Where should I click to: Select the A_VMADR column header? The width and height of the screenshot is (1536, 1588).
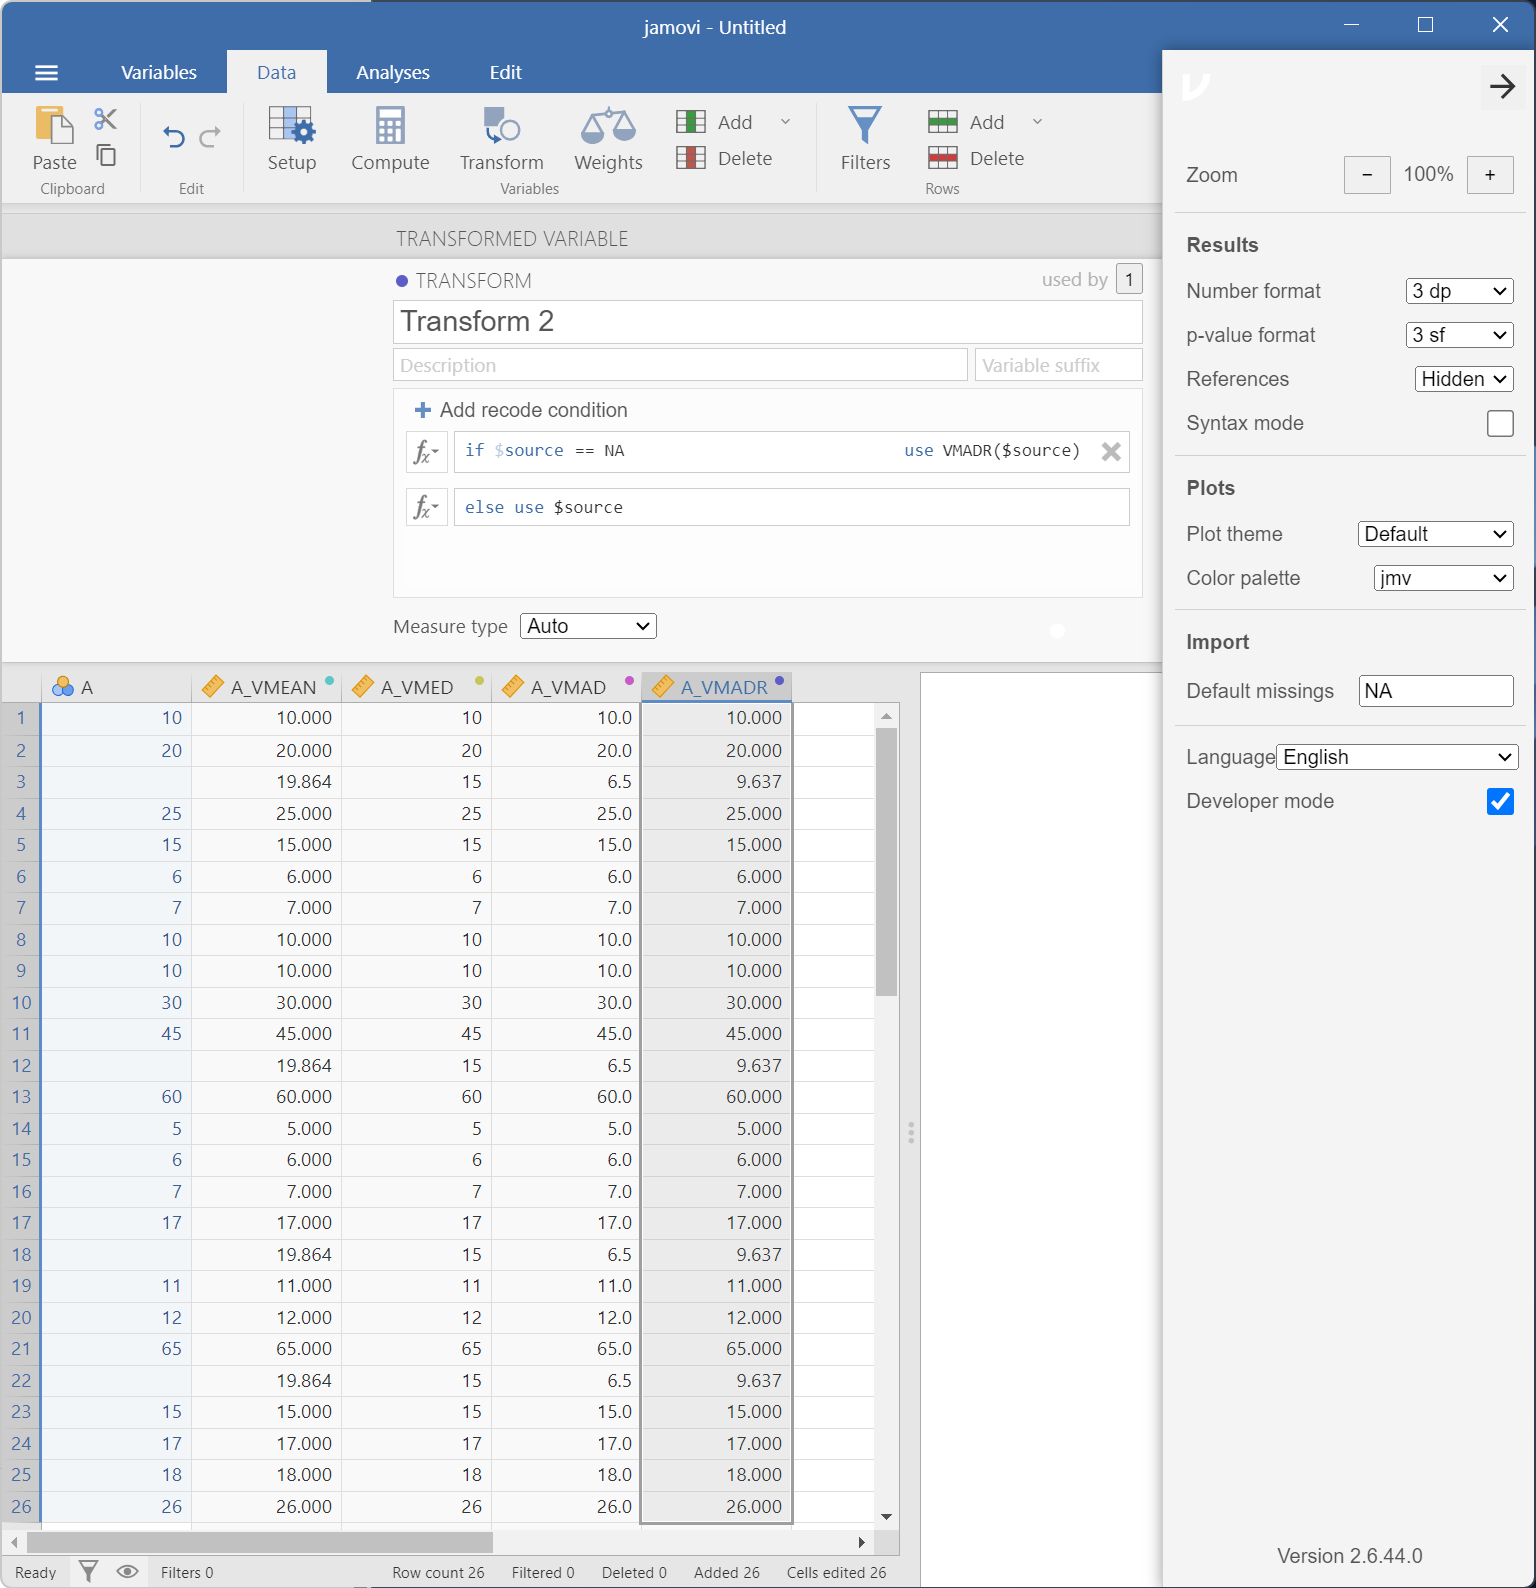717,687
